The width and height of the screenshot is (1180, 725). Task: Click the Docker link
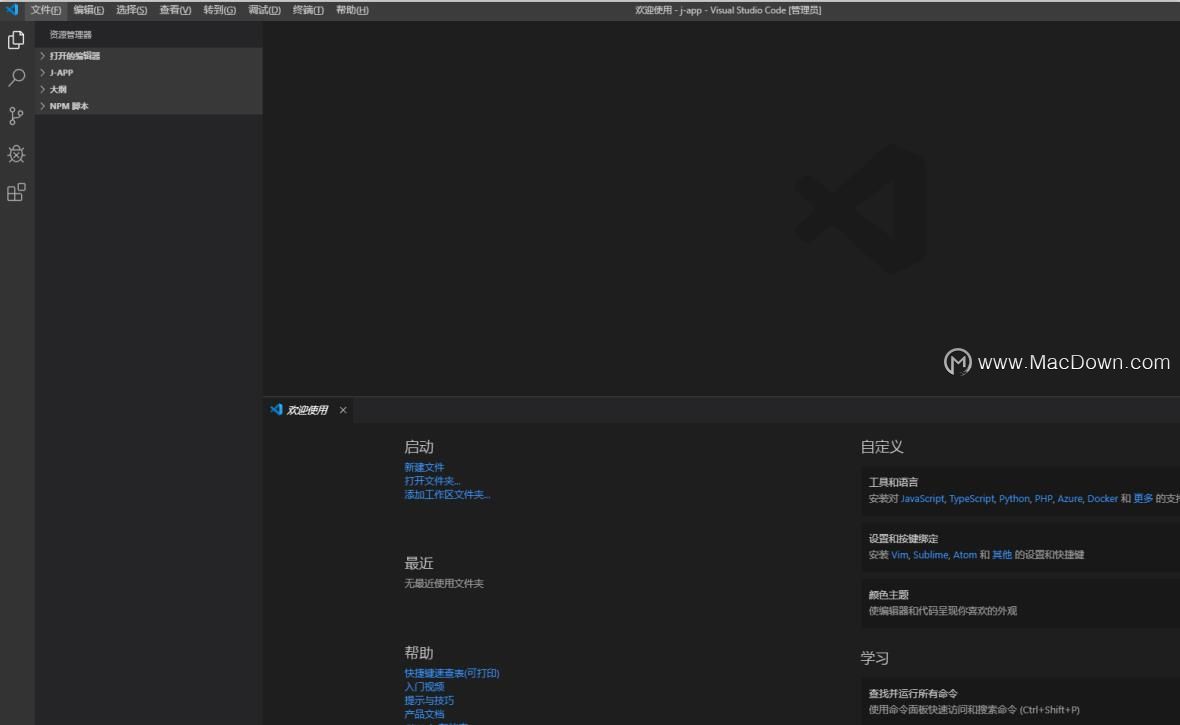(x=1102, y=498)
